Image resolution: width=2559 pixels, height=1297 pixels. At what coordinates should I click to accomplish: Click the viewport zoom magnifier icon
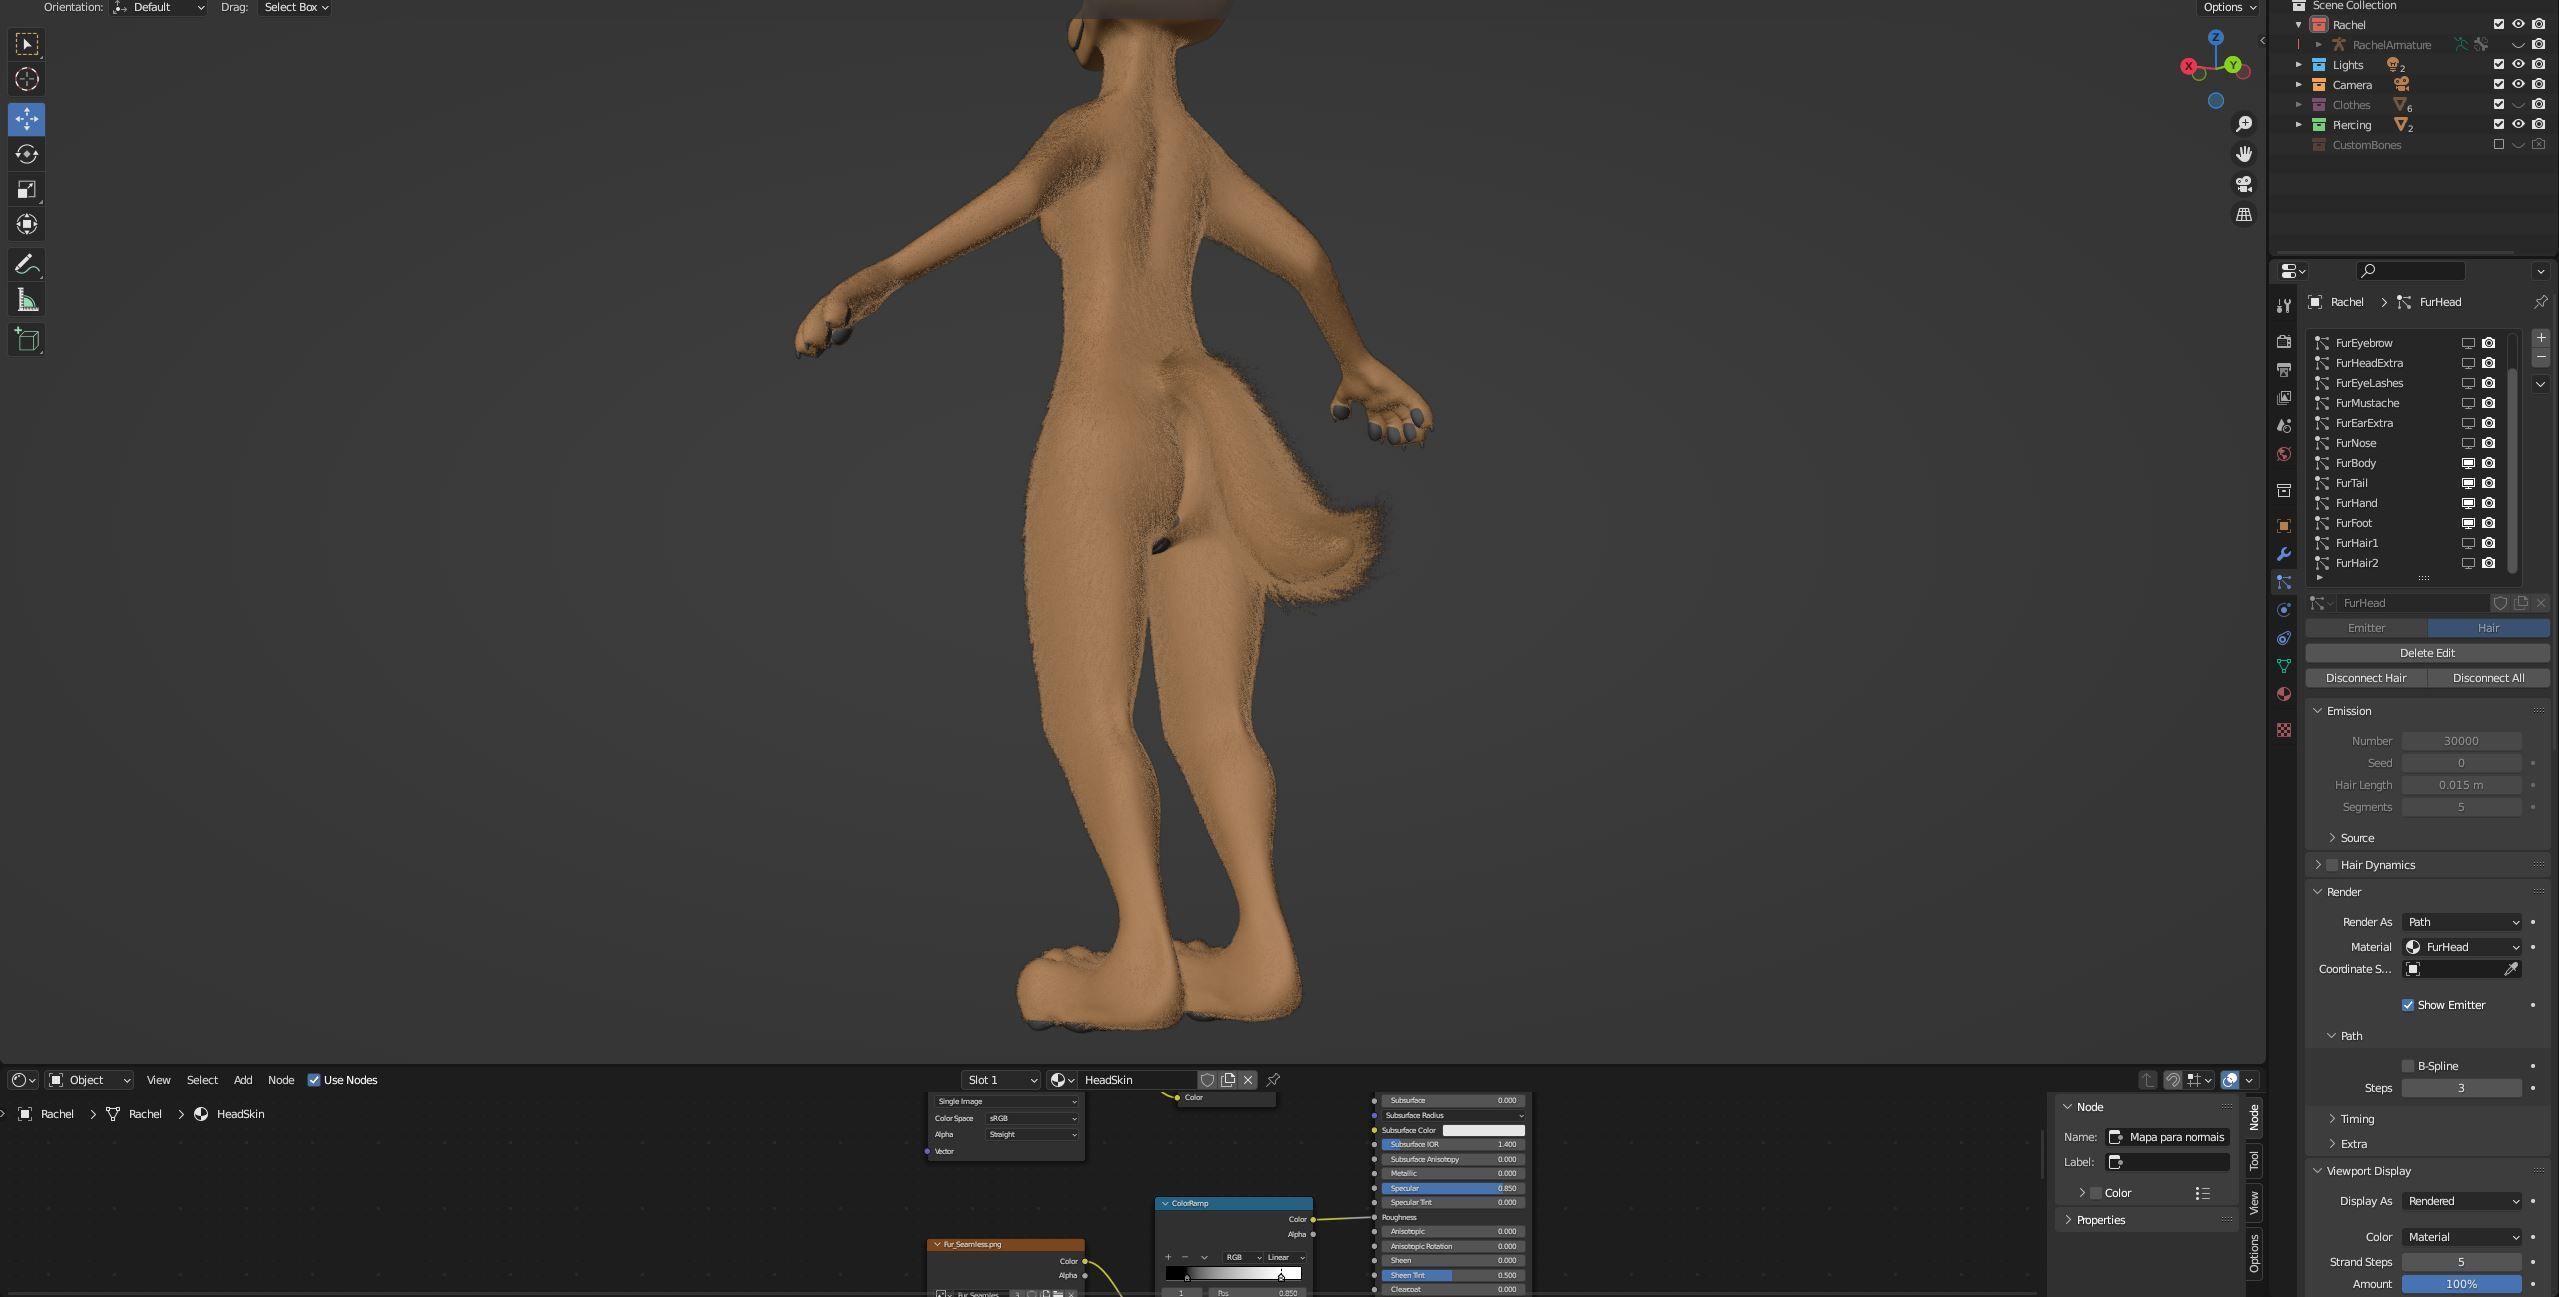[x=2244, y=124]
